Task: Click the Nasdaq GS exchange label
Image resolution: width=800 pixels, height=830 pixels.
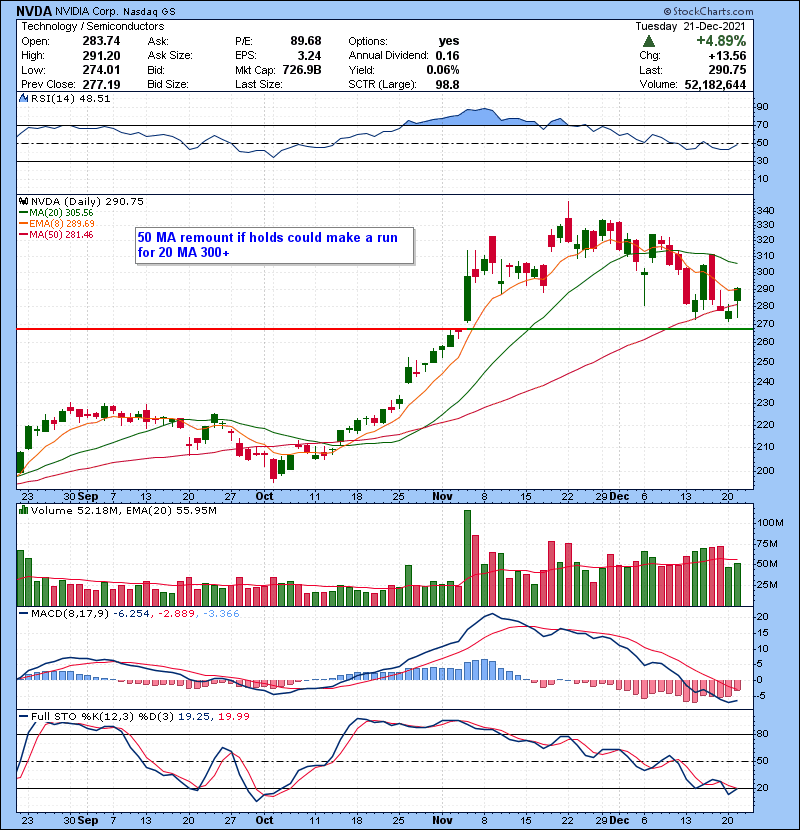Action: 149,11
